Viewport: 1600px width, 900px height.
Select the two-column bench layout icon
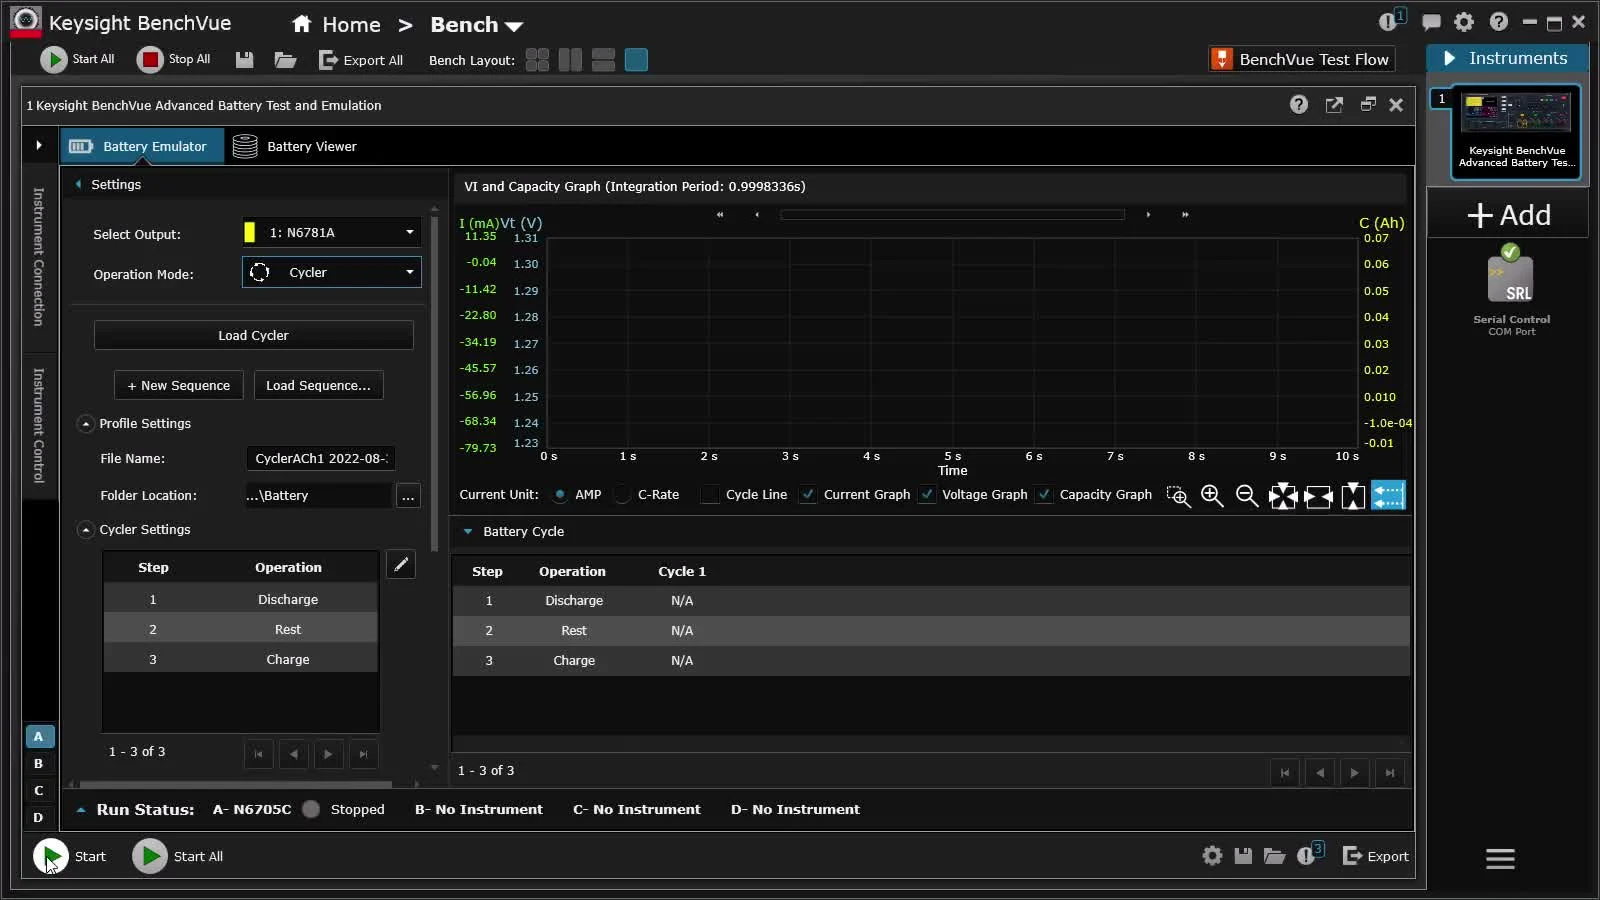point(570,60)
